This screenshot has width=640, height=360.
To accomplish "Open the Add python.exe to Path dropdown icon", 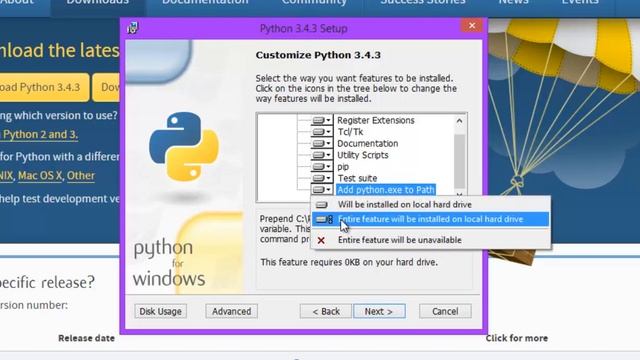I will click(x=322, y=190).
